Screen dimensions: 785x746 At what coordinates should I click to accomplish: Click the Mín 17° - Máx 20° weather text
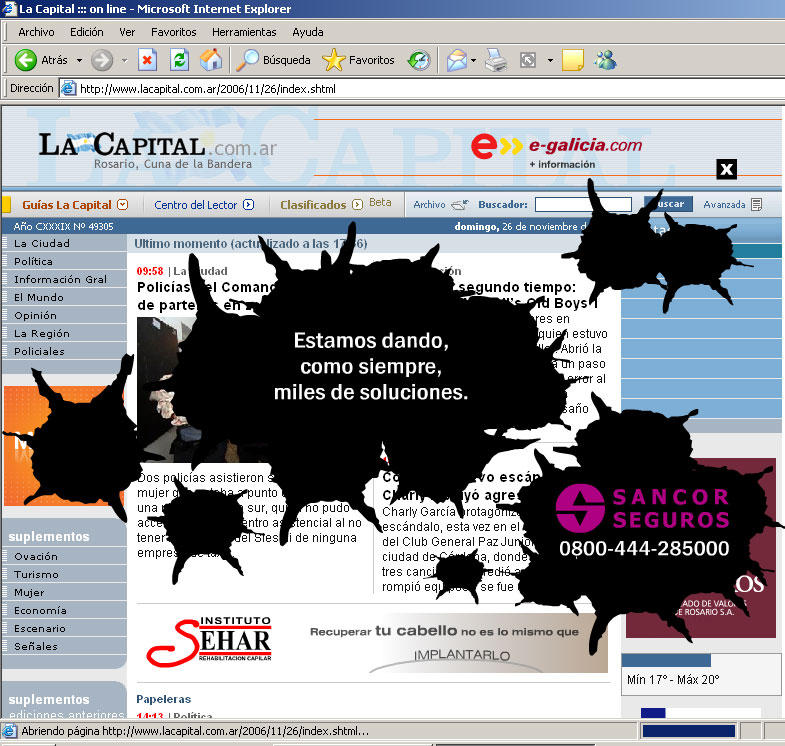point(673,679)
